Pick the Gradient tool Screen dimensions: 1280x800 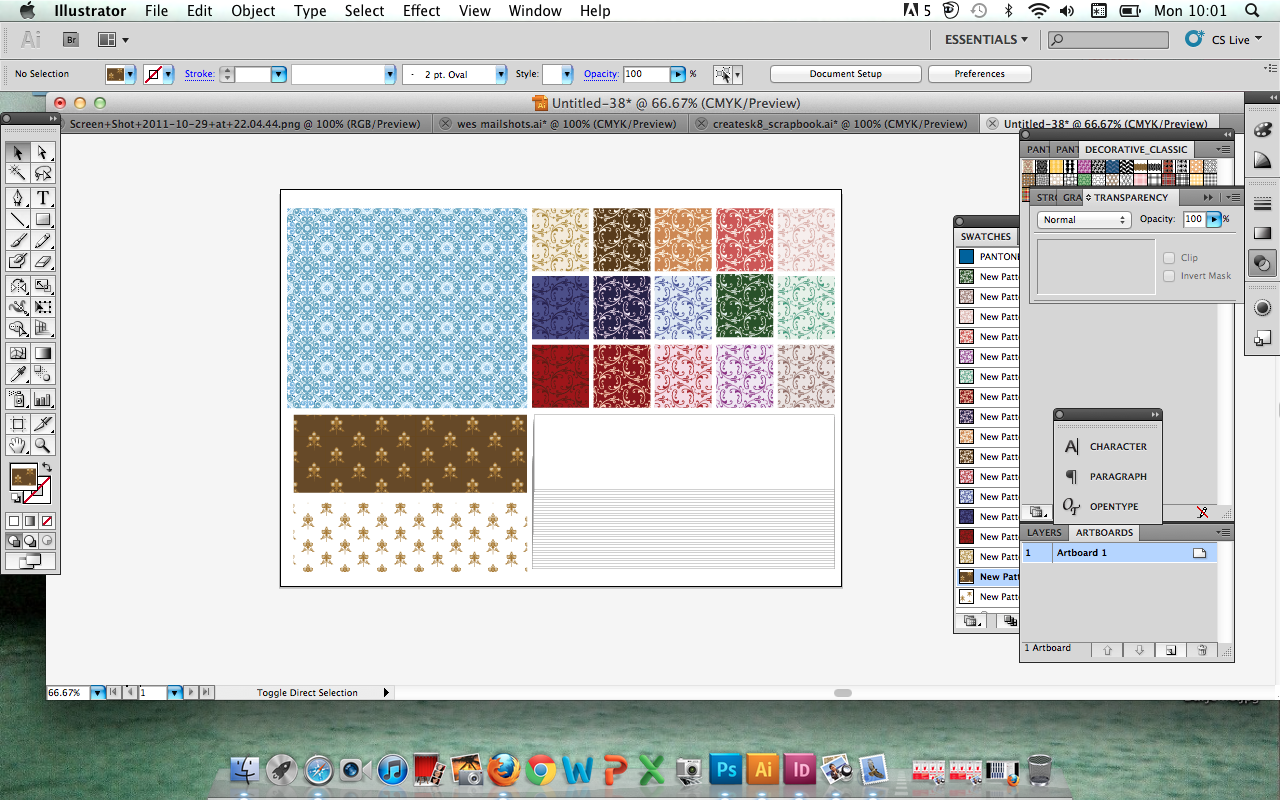pos(43,352)
